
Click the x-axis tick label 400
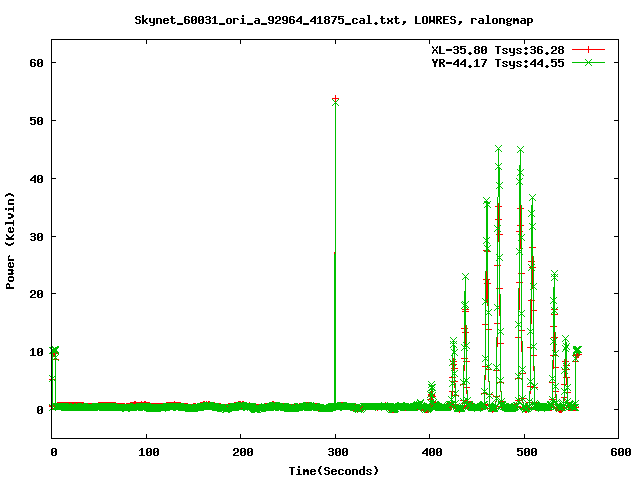coord(432,452)
